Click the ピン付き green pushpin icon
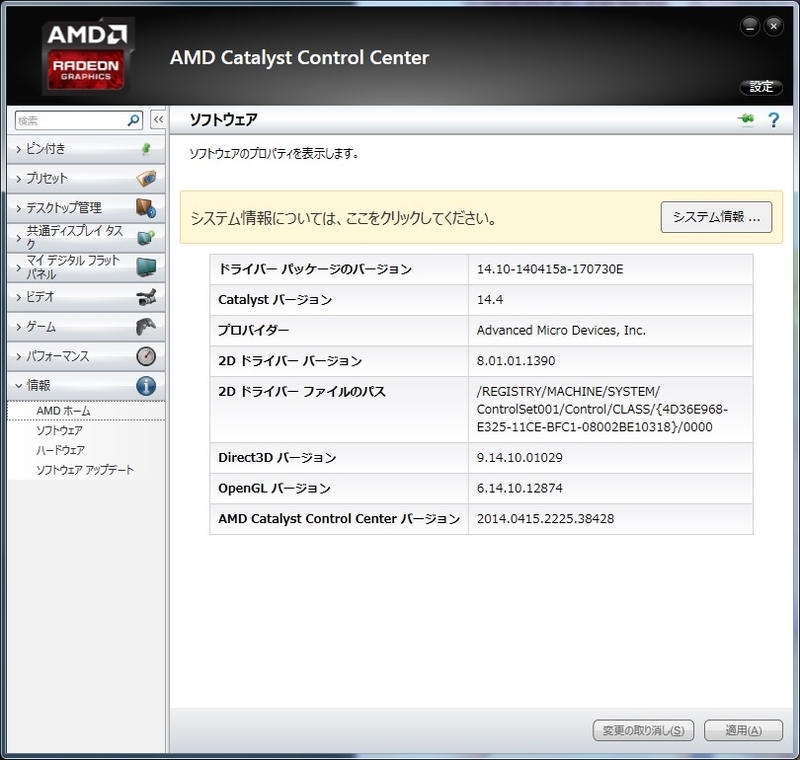The image size is (800, 760). (146, 149)
